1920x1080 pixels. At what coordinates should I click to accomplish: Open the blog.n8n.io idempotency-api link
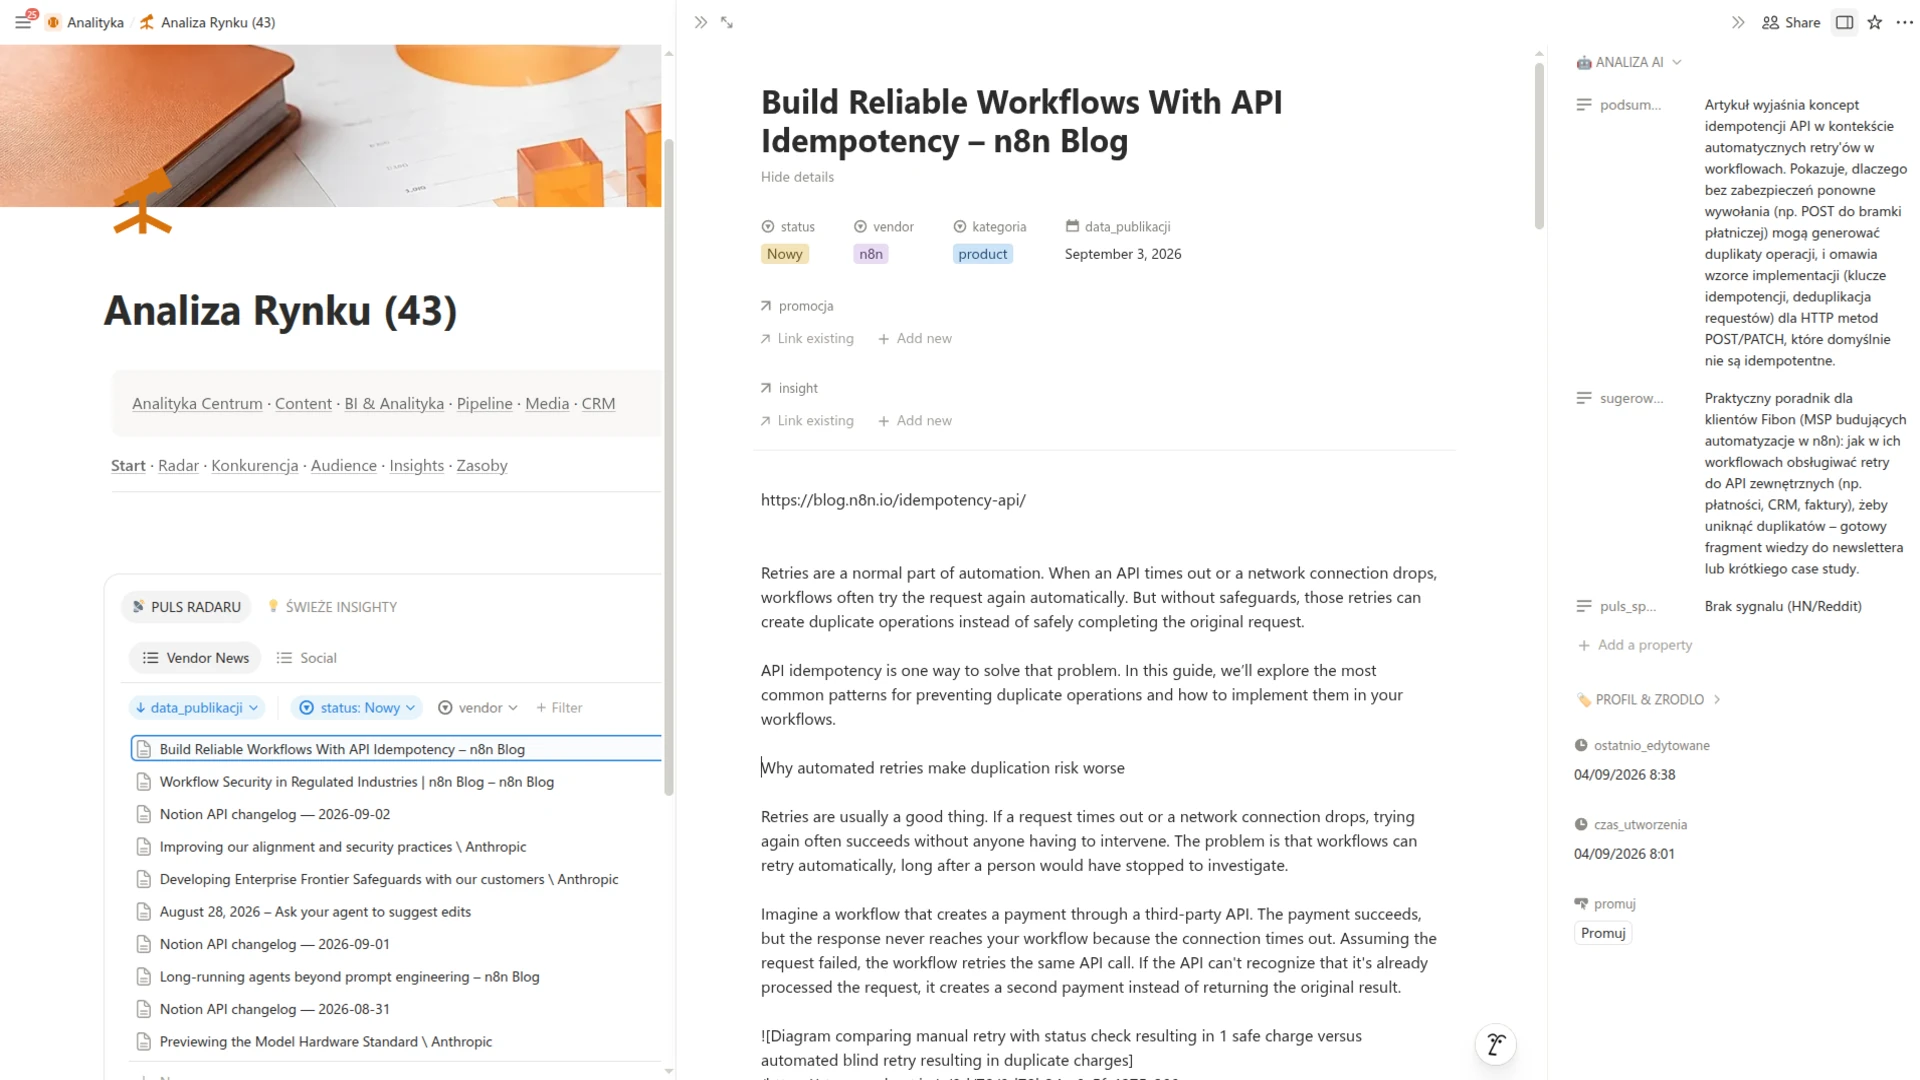[x=893, y=500]
